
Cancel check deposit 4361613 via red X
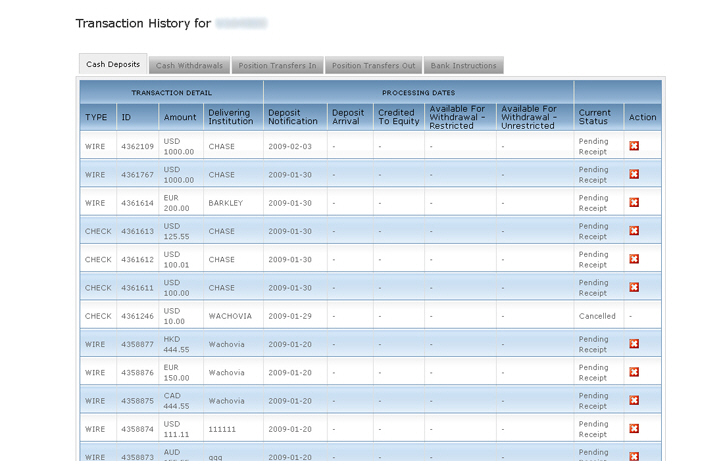pyautogui.click(x=634, y=231)
